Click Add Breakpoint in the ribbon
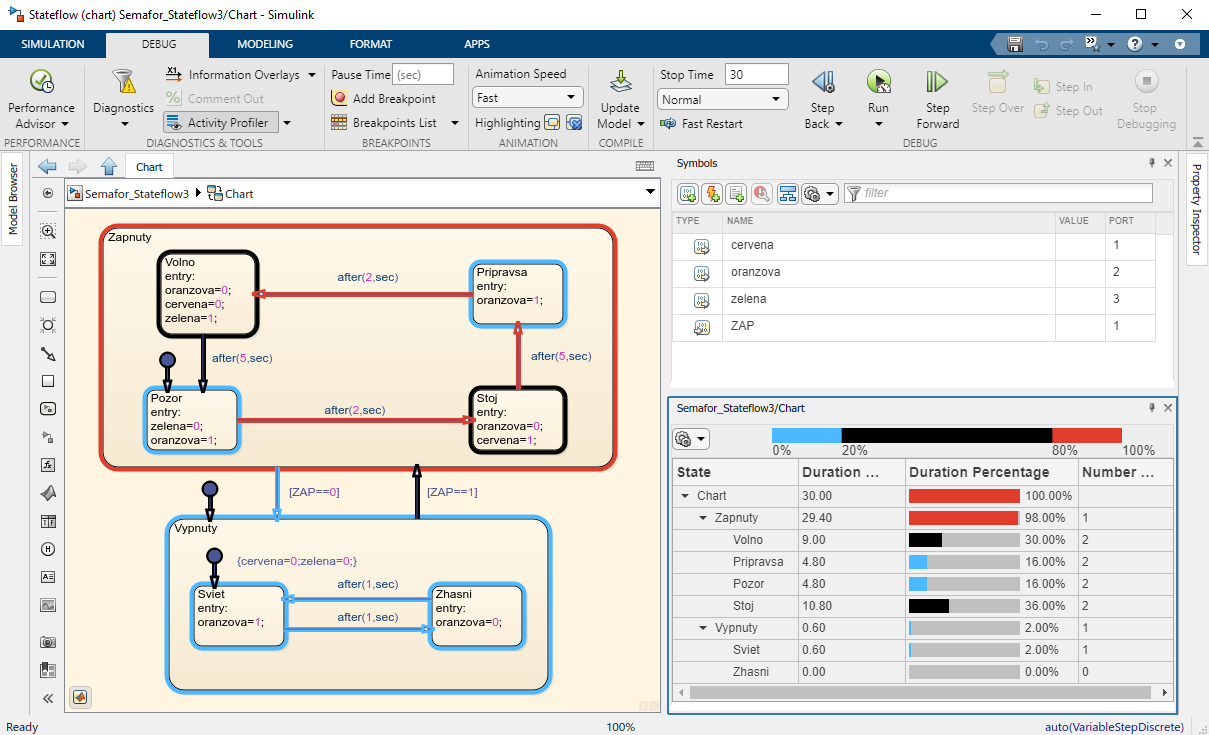 coord(384,99)
